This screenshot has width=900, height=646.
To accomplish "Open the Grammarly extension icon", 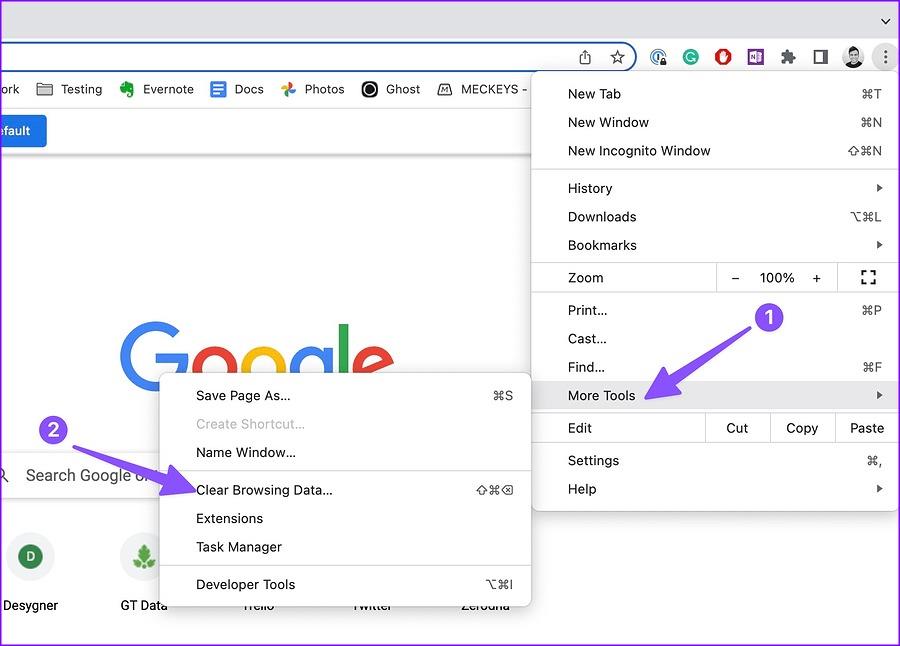I will coord(690,57).
